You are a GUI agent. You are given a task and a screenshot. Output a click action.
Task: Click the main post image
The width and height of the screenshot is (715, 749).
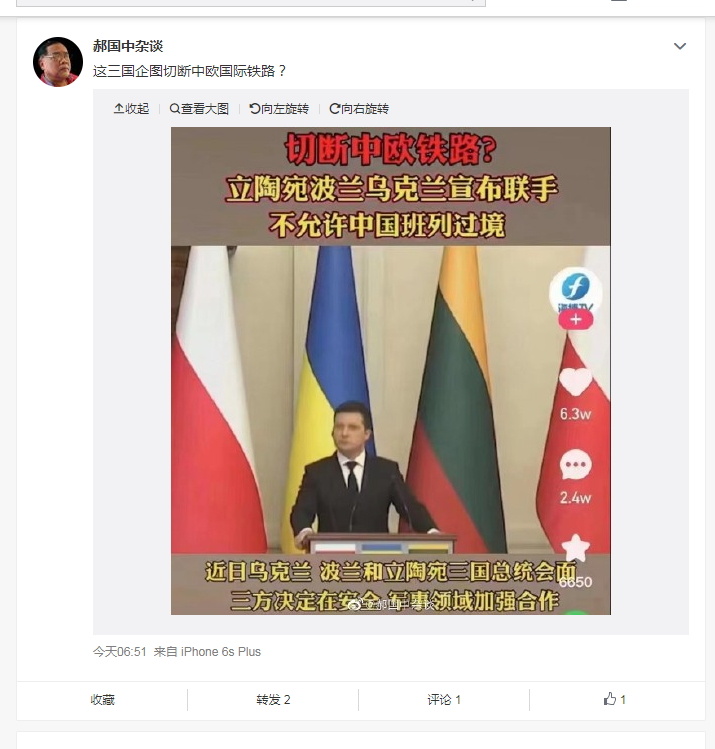391,371
